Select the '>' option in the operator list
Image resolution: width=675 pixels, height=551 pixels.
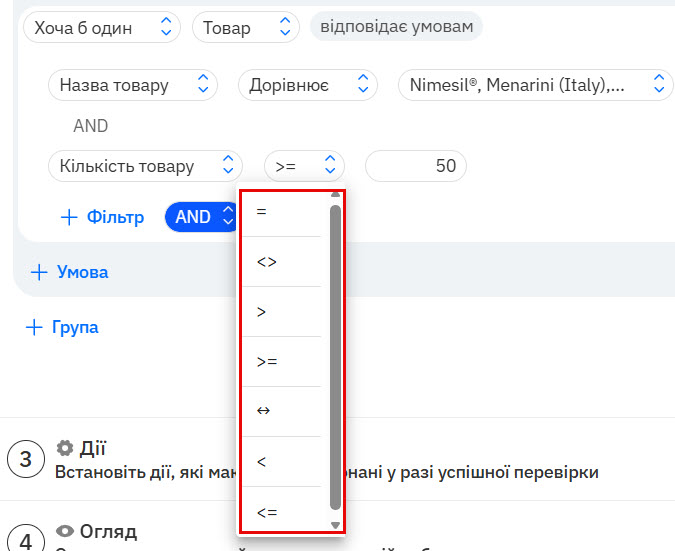(x=282, y=312)
